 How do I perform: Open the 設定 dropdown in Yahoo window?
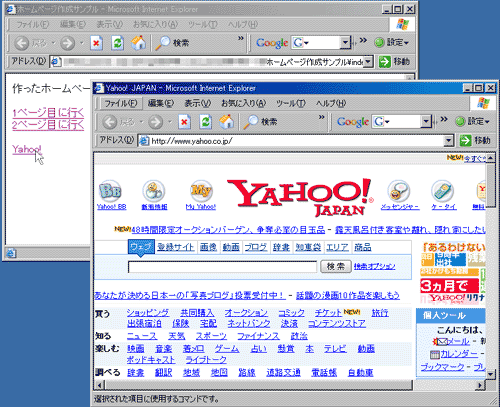pyautogui.click(x=473, y=122)
